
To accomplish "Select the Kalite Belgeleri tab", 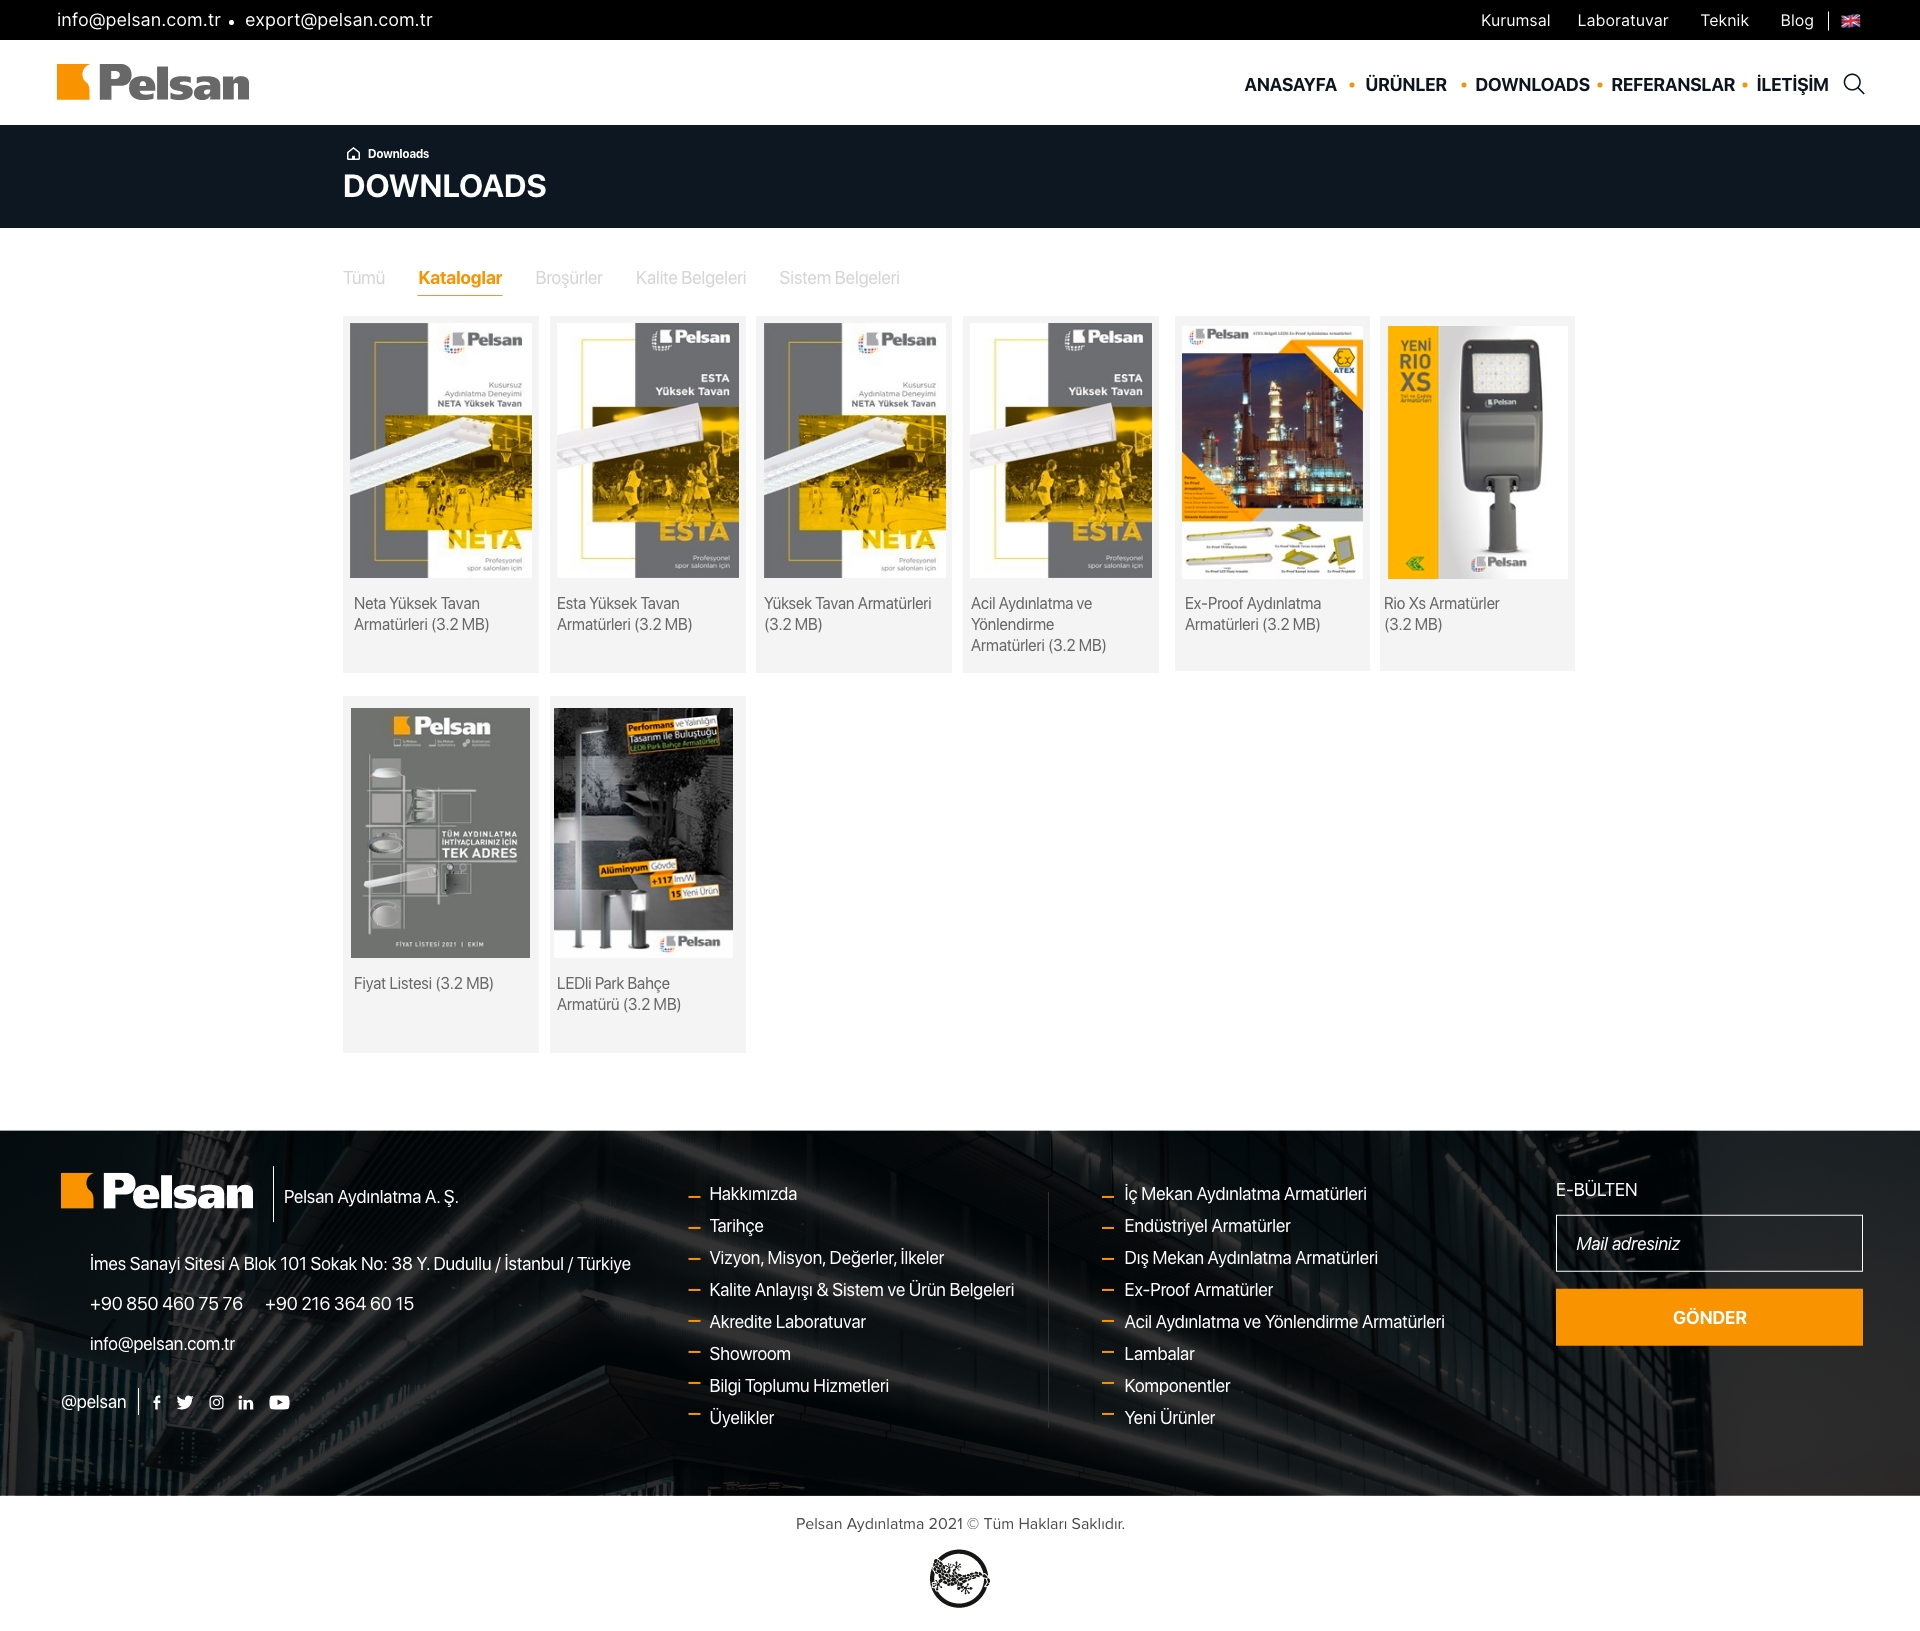I will point(690,278).
